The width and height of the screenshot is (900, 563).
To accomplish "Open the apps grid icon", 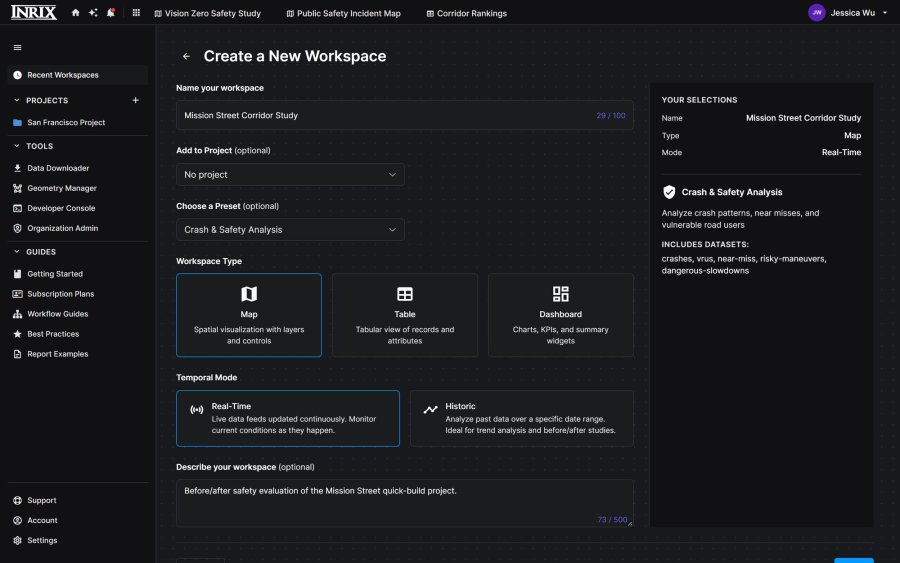I will (136, 13).
